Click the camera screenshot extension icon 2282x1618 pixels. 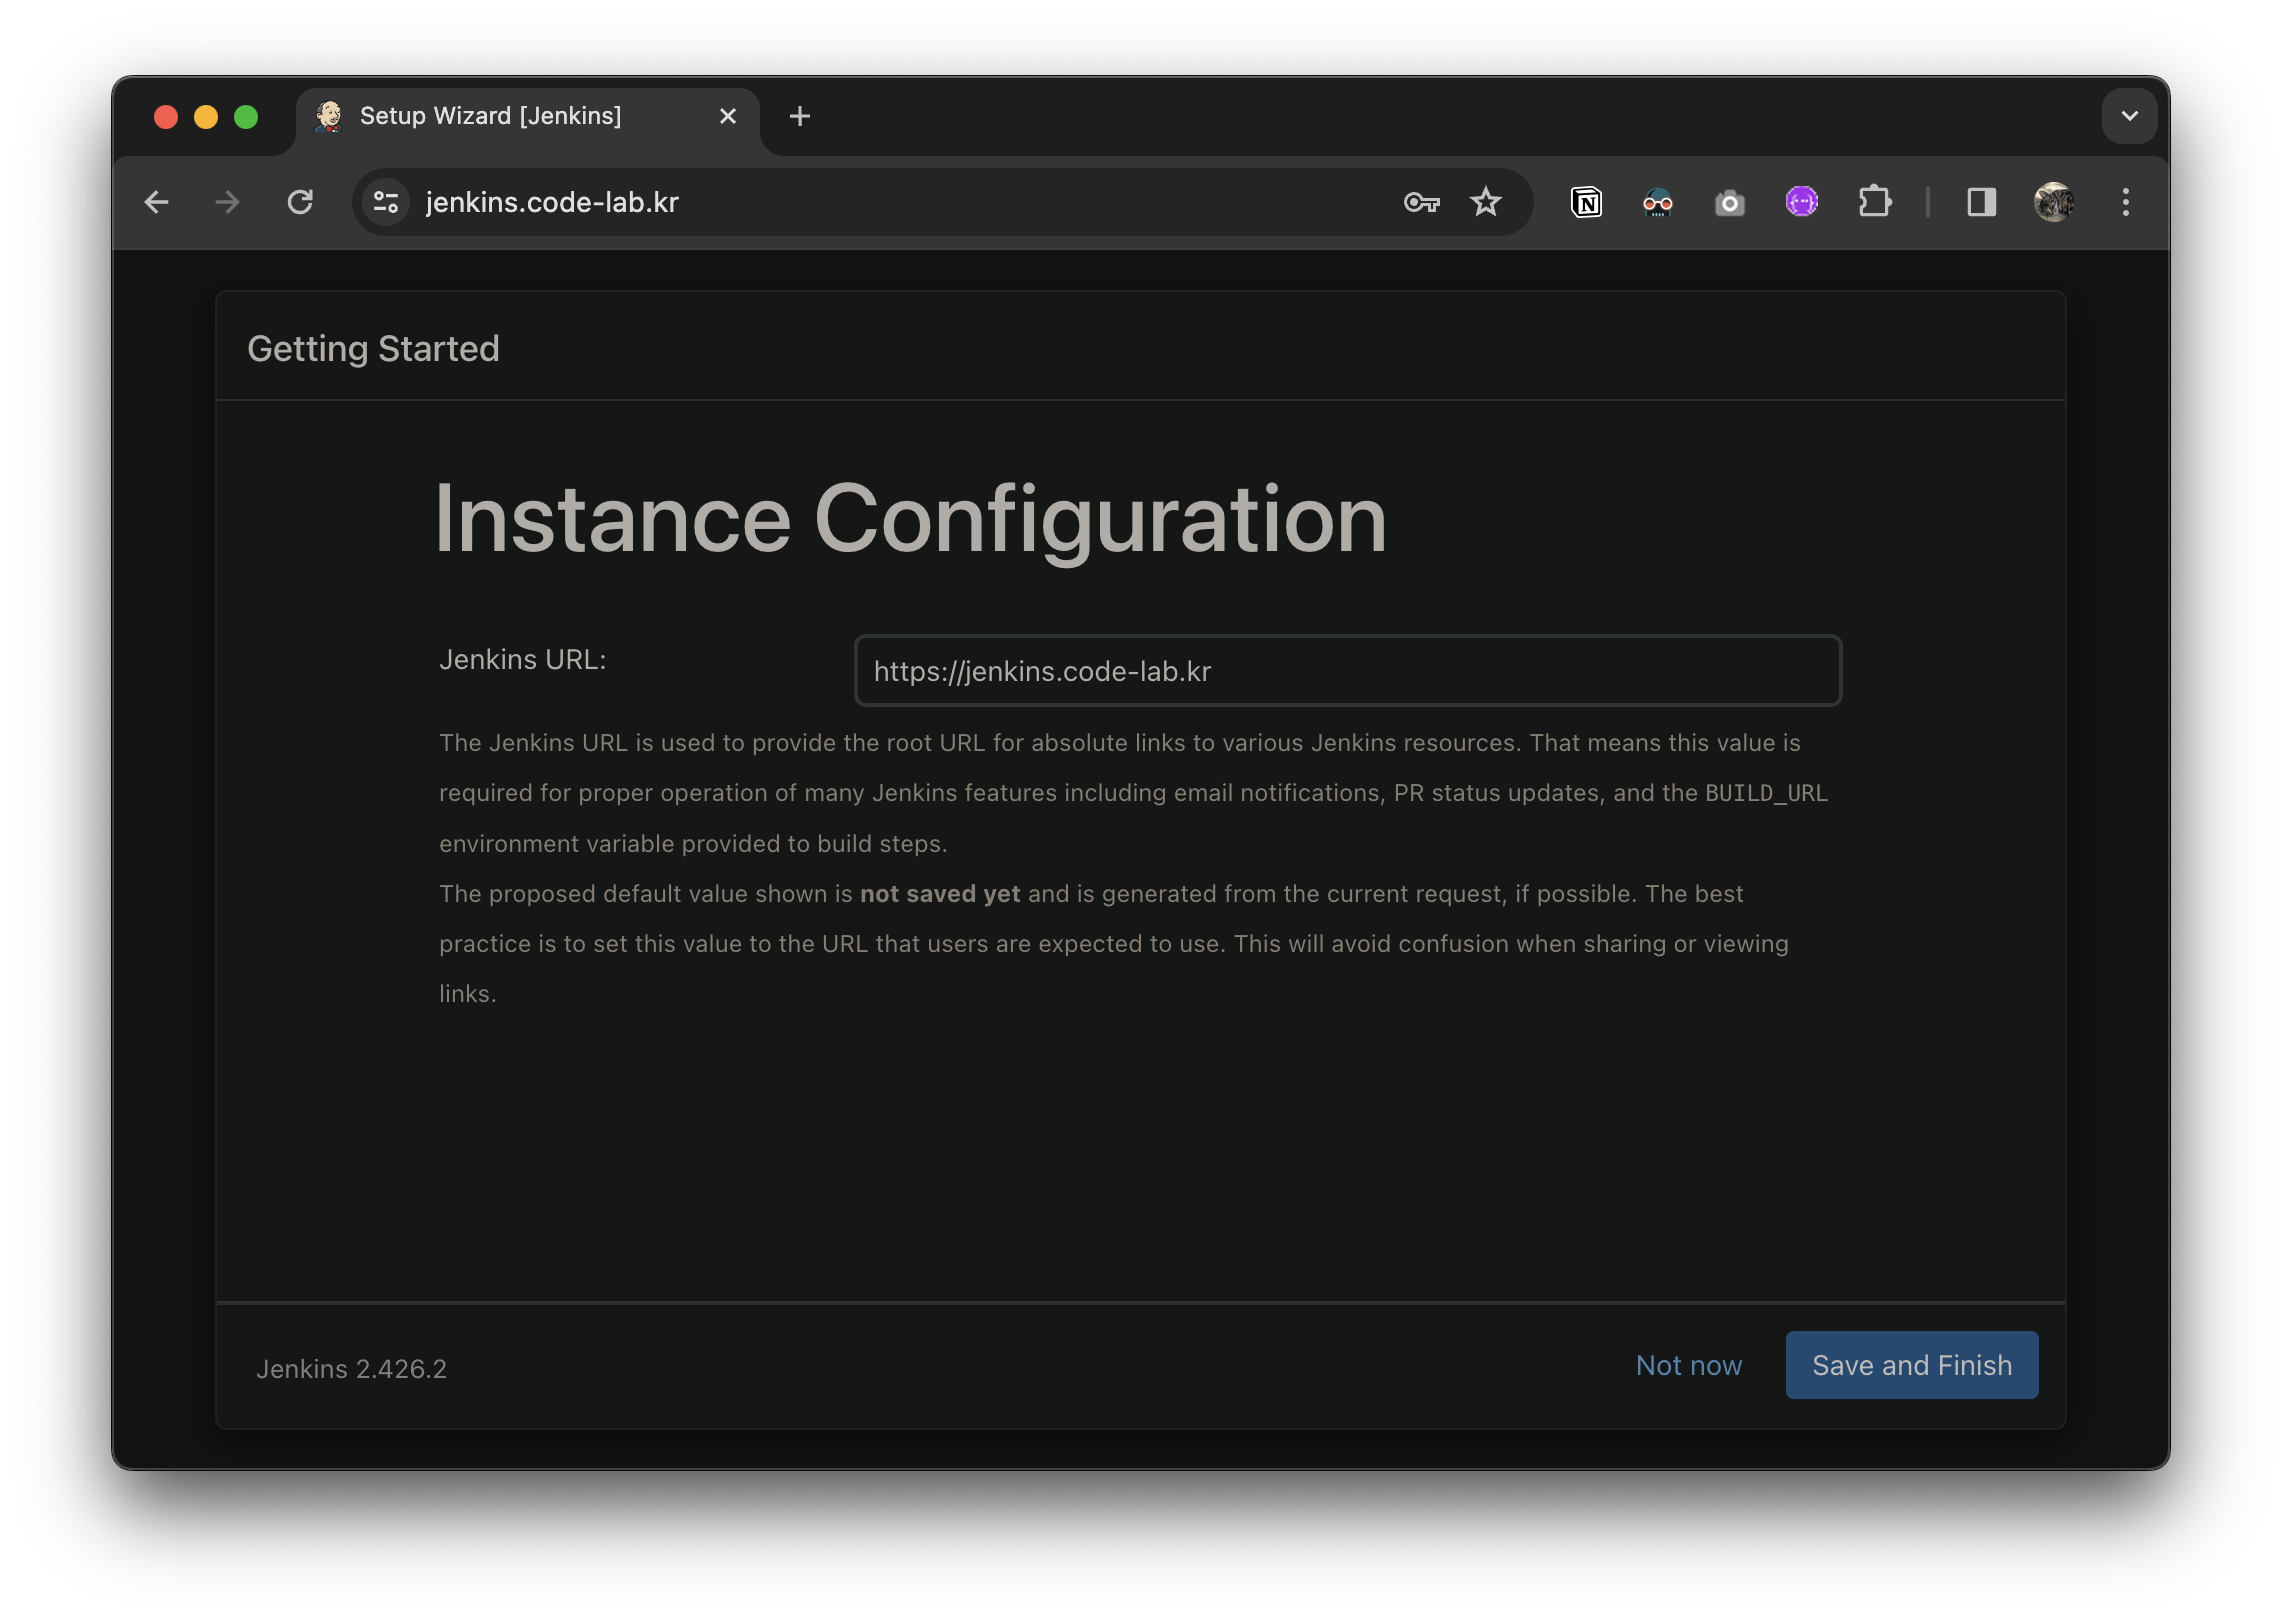tap(1729, 203)
